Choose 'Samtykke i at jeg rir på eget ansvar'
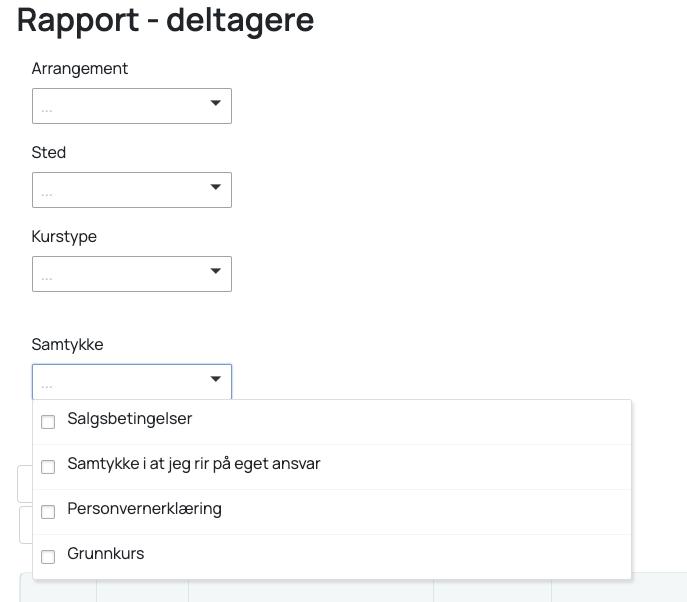 pos(193,464)
